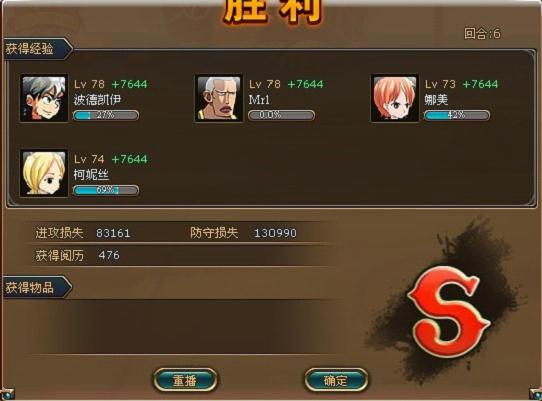542x401 pixels.
Task: Click 柯妮丝's 69% experience bar
Action: point(106,190)
